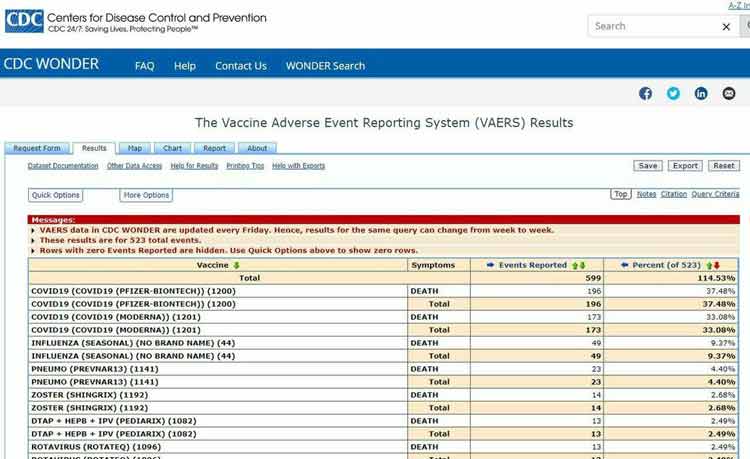Select the Moderna DEATH row vaccine cell

click(x=218, y=317)
